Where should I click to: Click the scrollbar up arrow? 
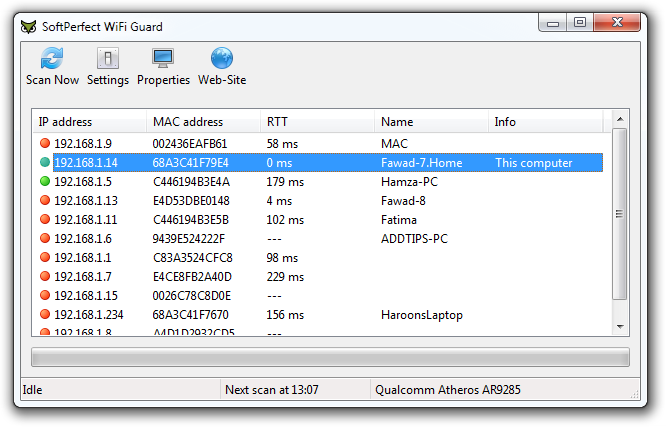click(620, 119)
